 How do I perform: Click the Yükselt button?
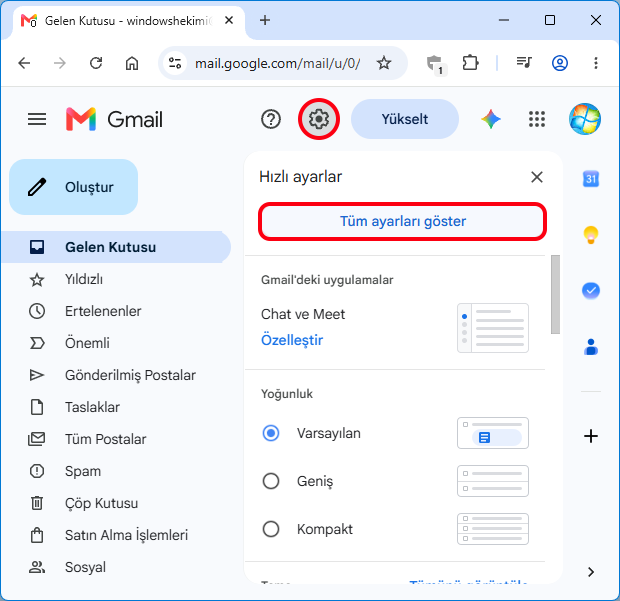[x=405, y=119]
